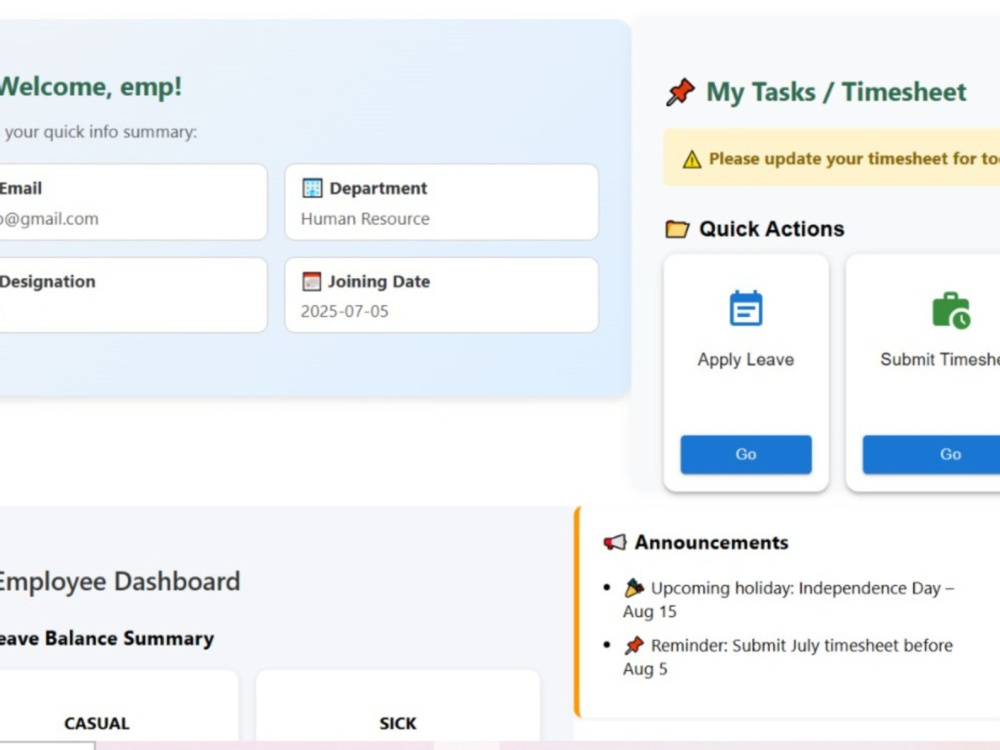Click the joining date value 2025-07-05
1000x750 pixels.
[x=344, y=311]
